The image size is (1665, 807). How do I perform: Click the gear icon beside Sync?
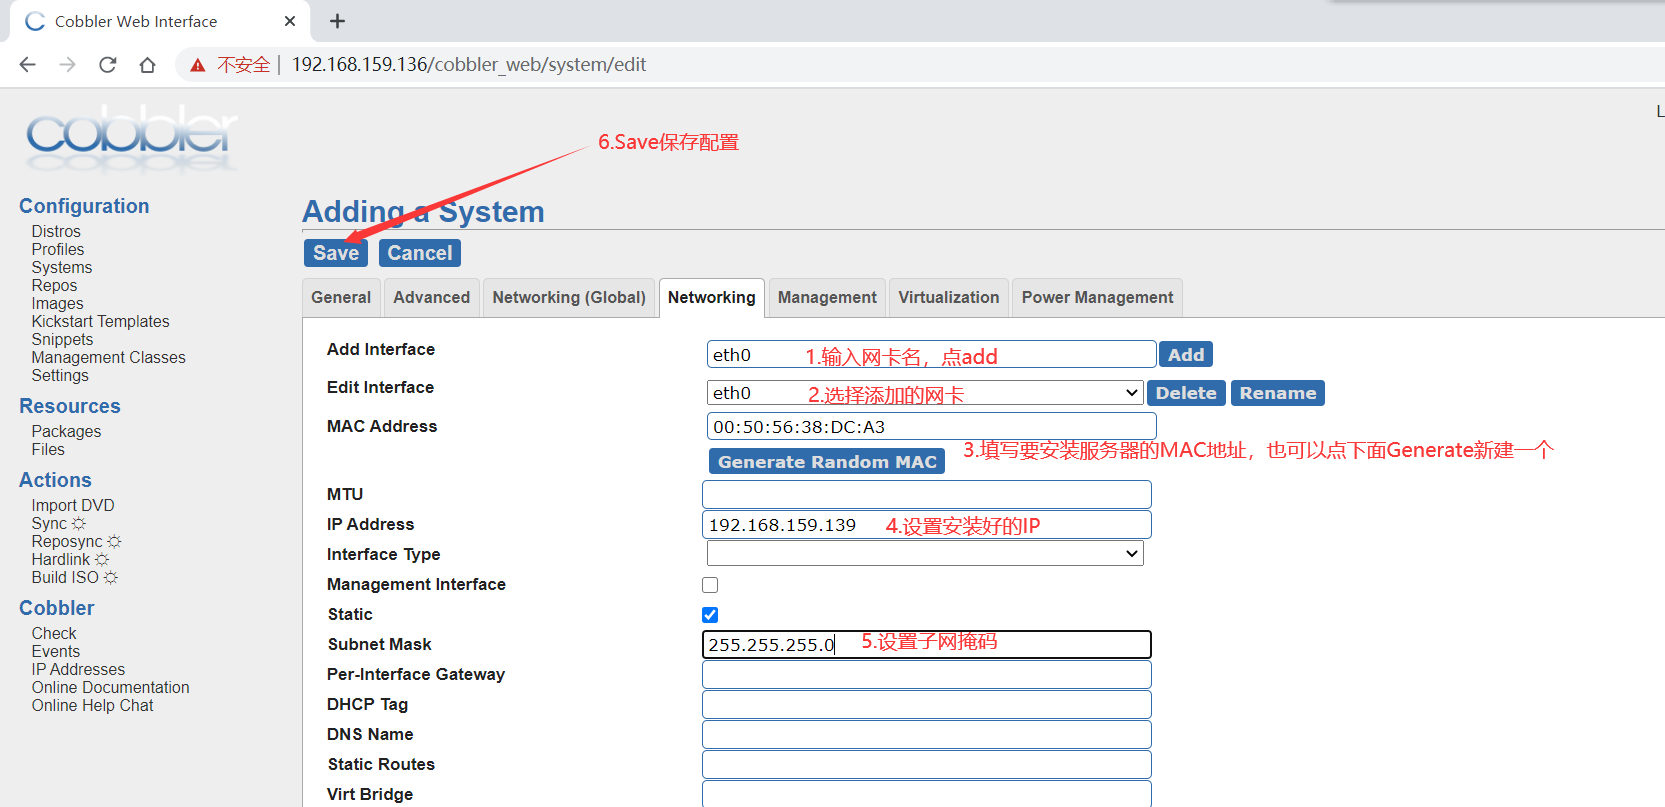tap(79, 524)
